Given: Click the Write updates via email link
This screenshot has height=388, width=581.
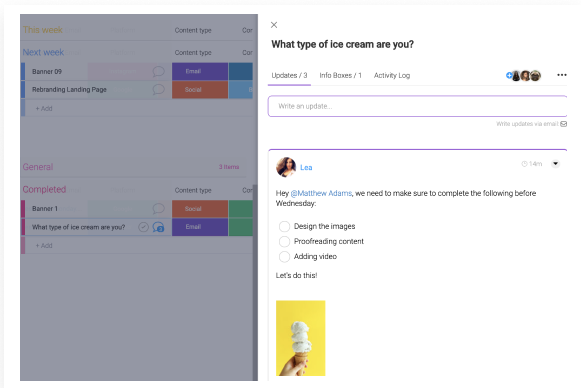Looking at the screenshot, I should pos(527,124).
